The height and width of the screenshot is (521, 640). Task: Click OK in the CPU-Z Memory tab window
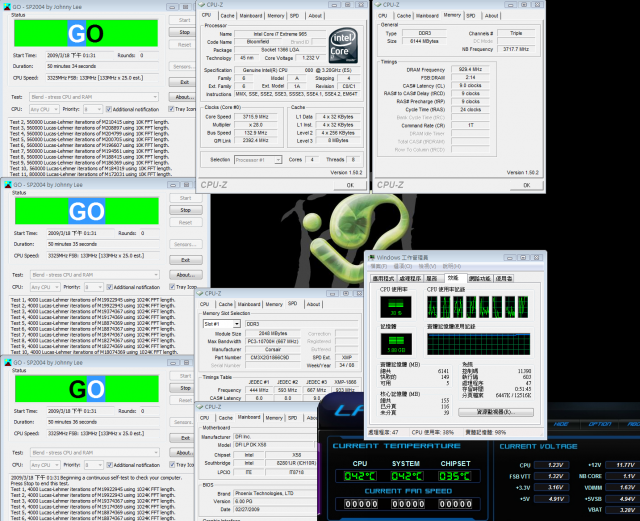click(527, 185)
